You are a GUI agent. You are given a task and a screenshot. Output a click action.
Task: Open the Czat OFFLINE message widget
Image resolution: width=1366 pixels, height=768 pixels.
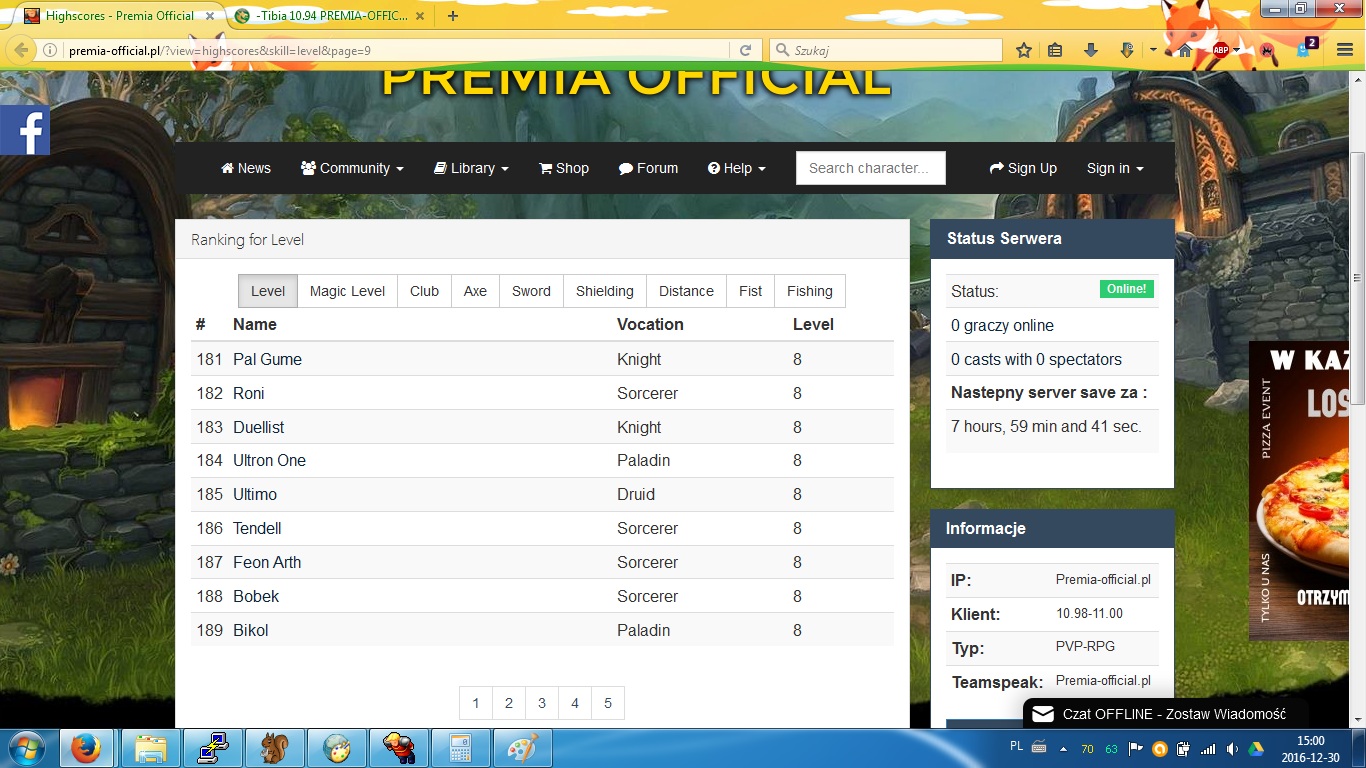point(1166,714)
